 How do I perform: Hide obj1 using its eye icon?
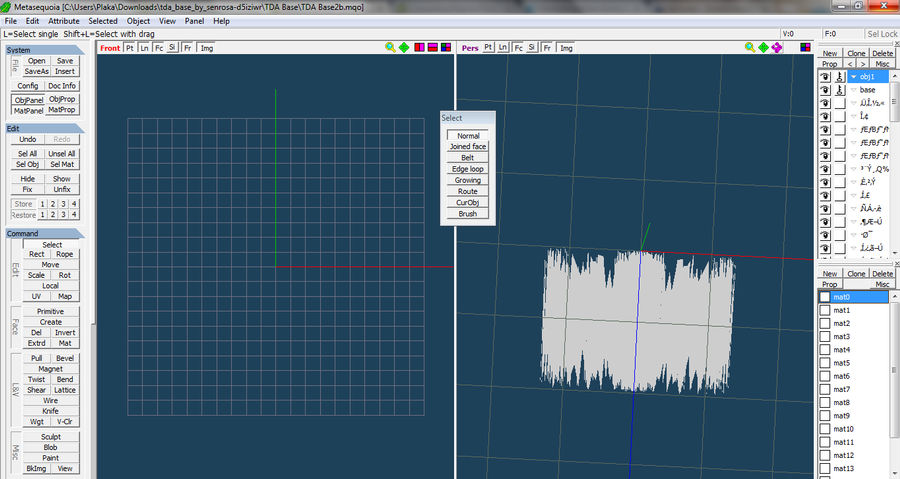coord(825,76)
